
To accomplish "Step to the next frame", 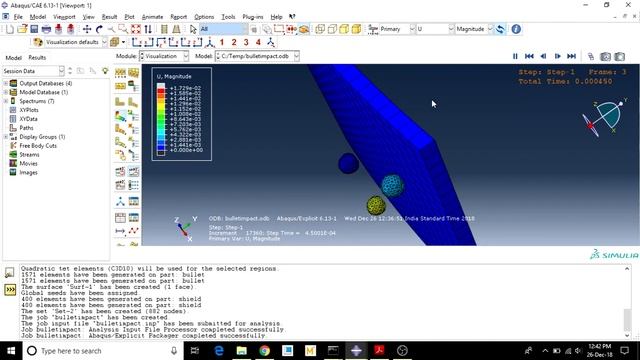I will tap(557, 56).
